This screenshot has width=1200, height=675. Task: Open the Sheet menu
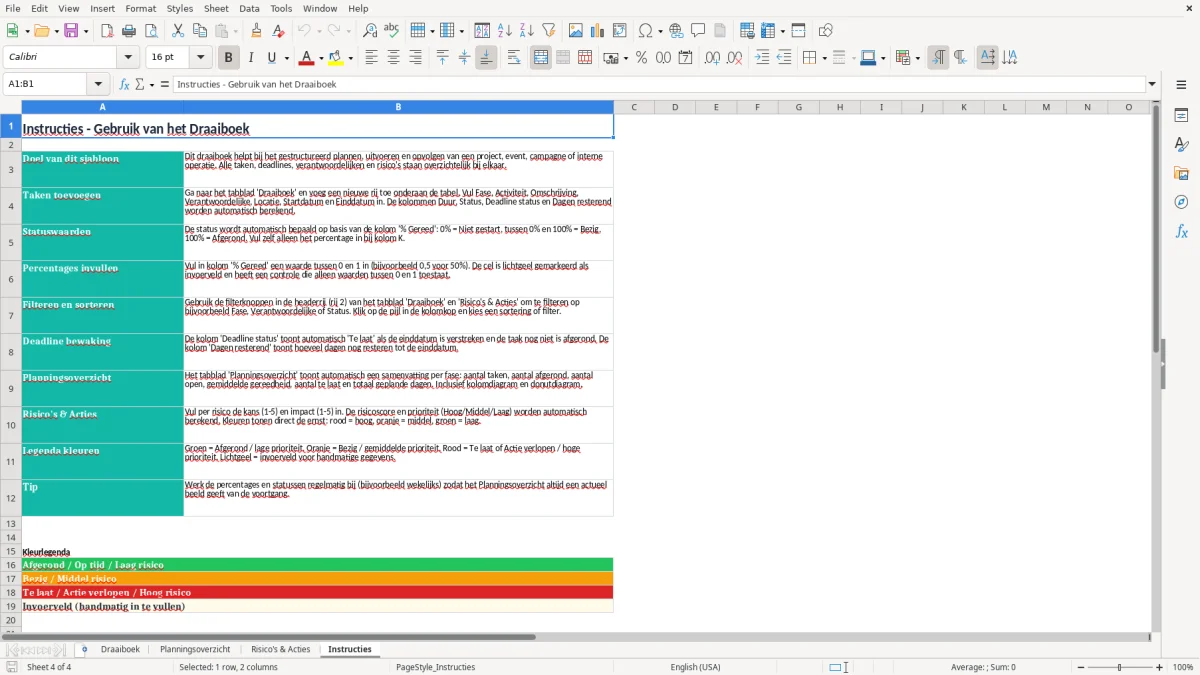coord(216,8)
